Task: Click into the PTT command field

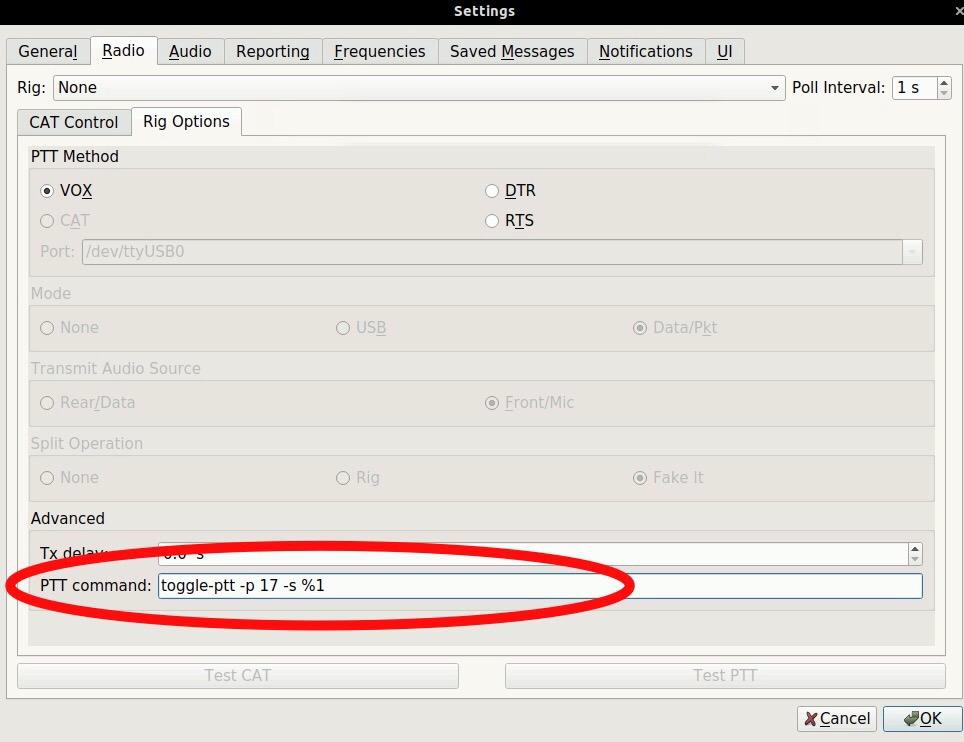Action: click(540, 586)
